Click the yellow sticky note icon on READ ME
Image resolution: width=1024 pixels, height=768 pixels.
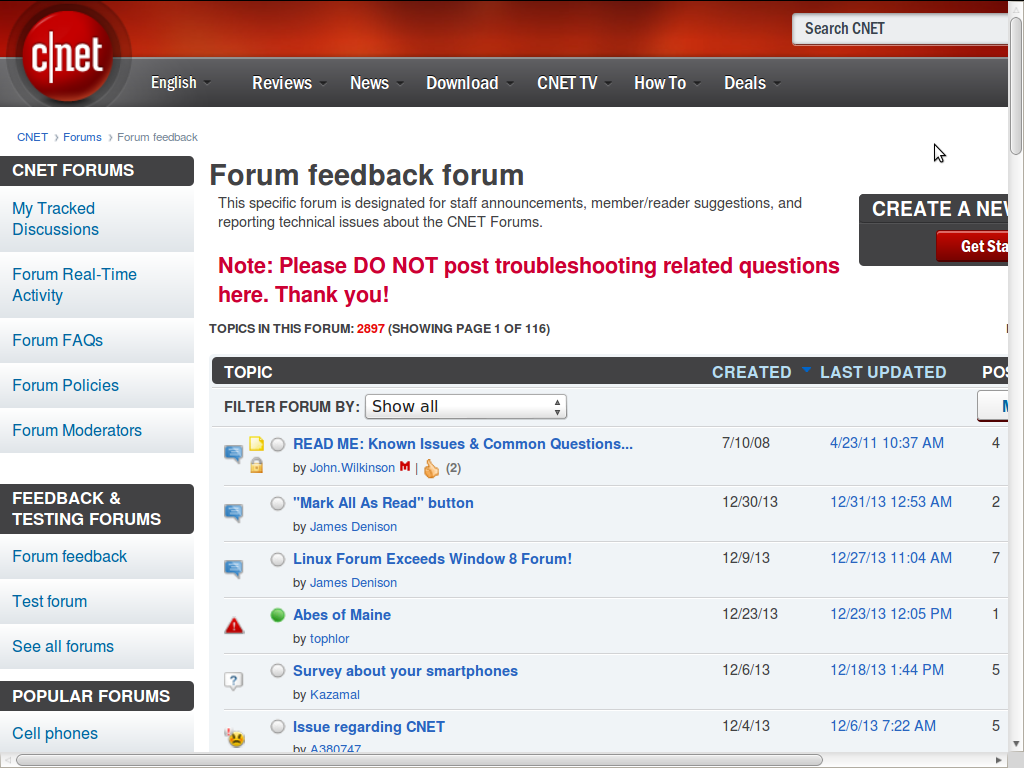[256, 444]
